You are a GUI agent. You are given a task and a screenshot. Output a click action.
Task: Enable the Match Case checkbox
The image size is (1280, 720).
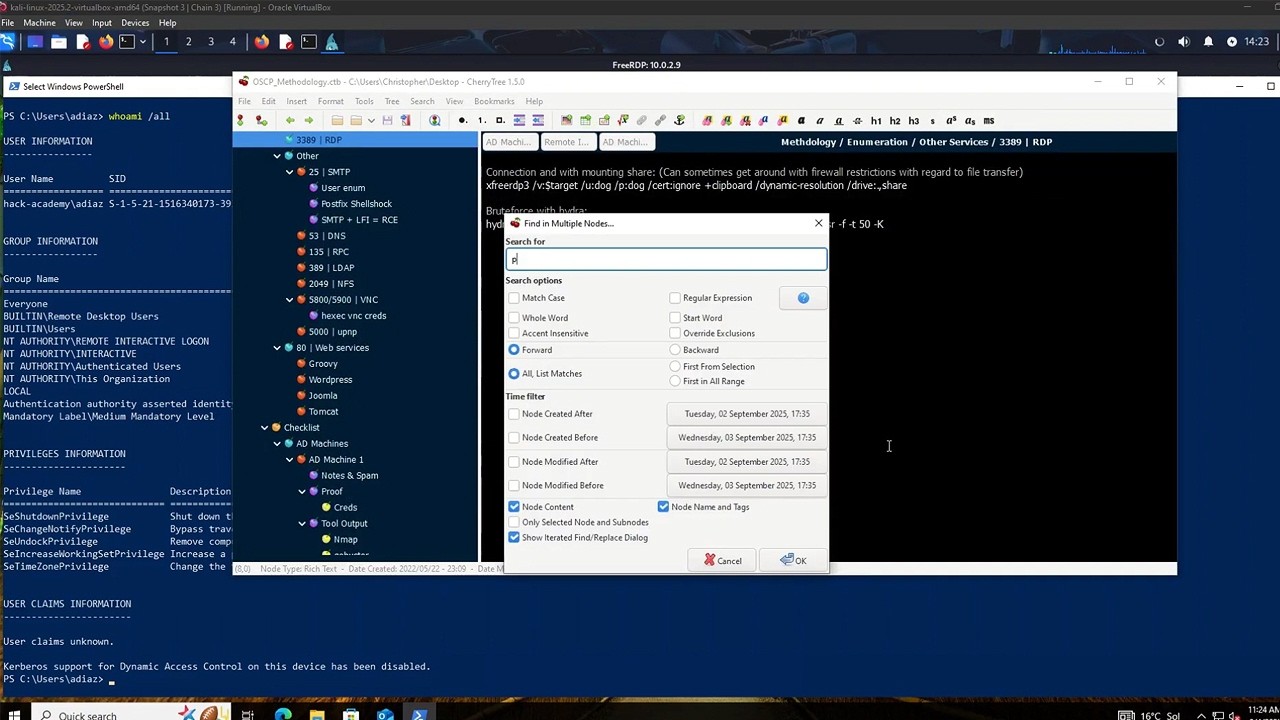point(514,298)
